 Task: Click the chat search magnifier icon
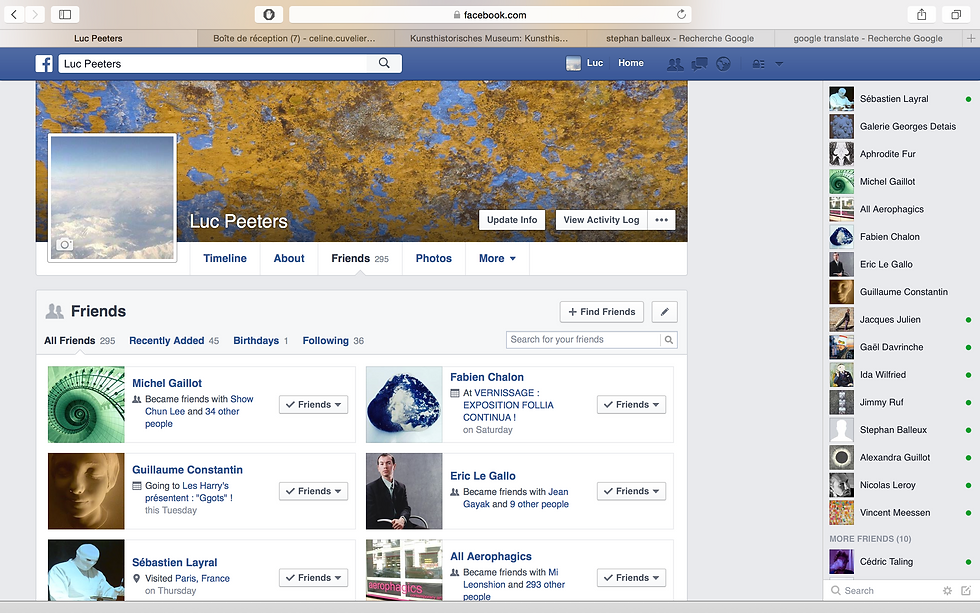tap(836, 591)
